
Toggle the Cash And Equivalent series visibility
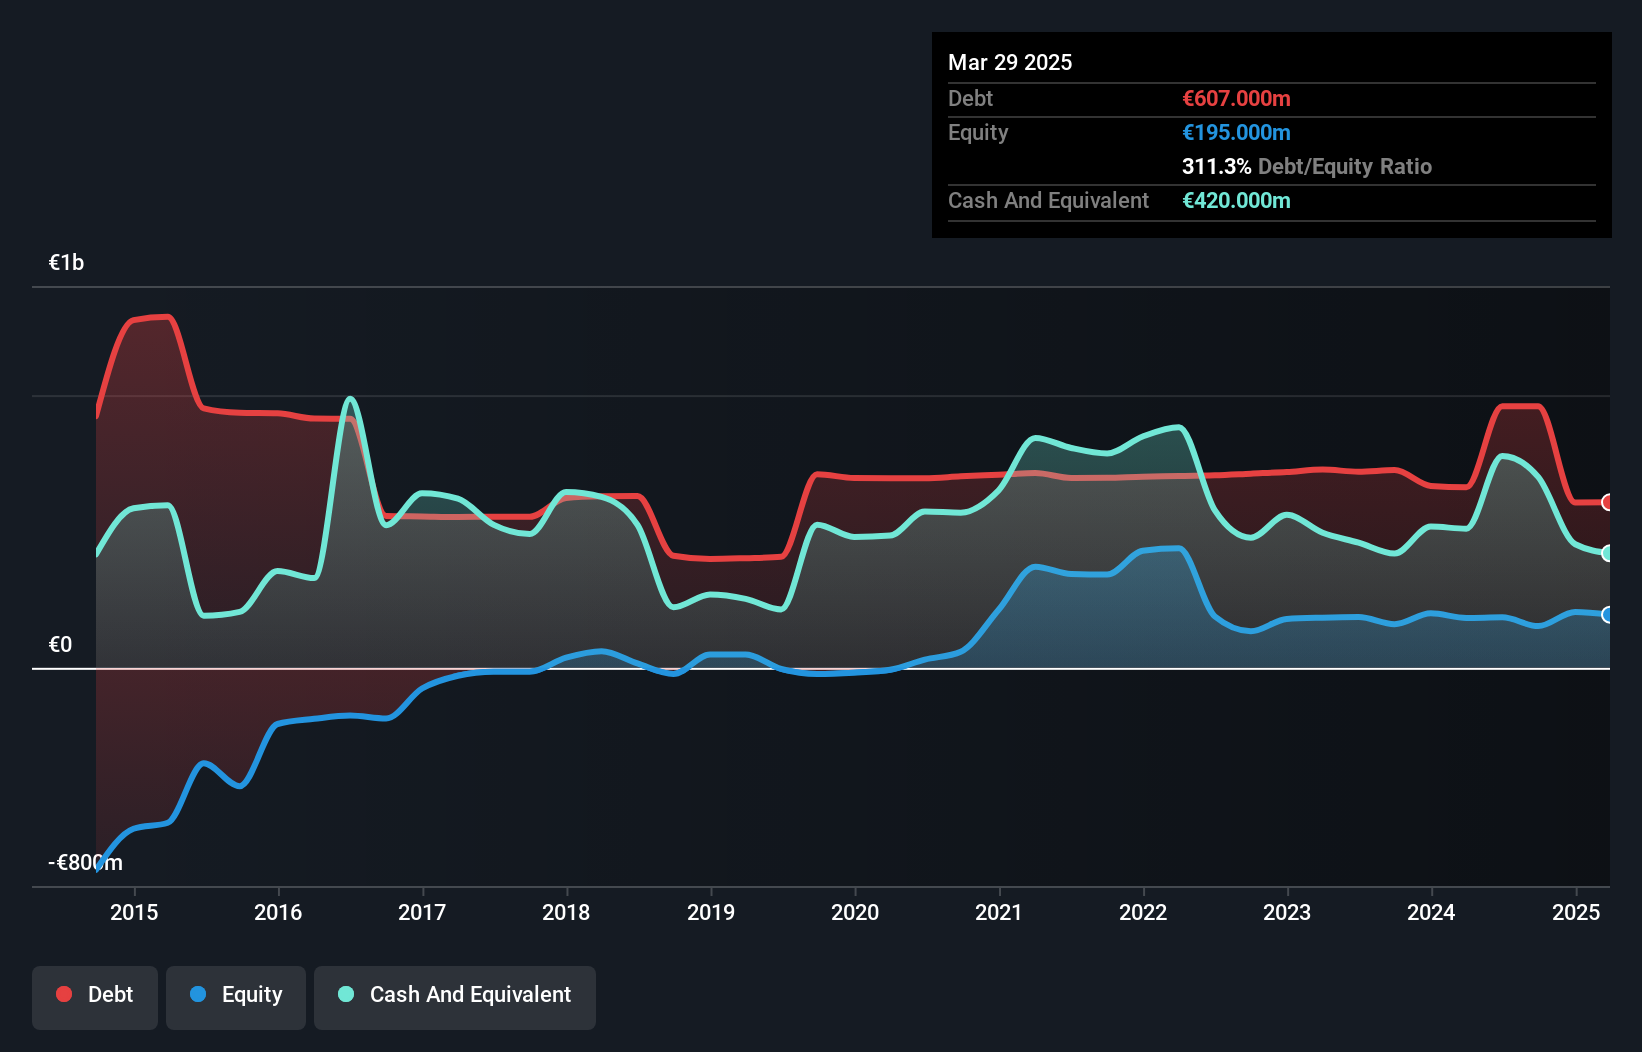[455, 995]
